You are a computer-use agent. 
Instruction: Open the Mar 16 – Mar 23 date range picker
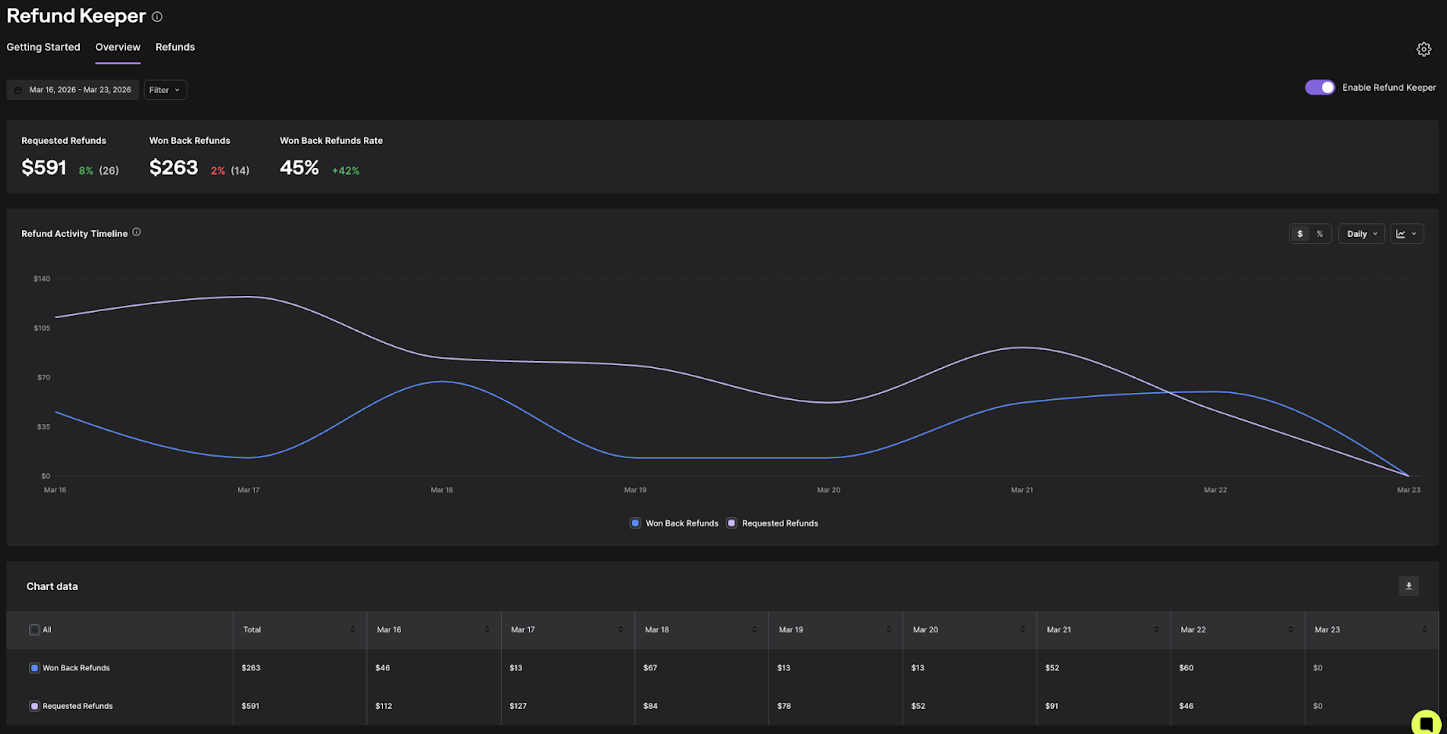[80, 90]
